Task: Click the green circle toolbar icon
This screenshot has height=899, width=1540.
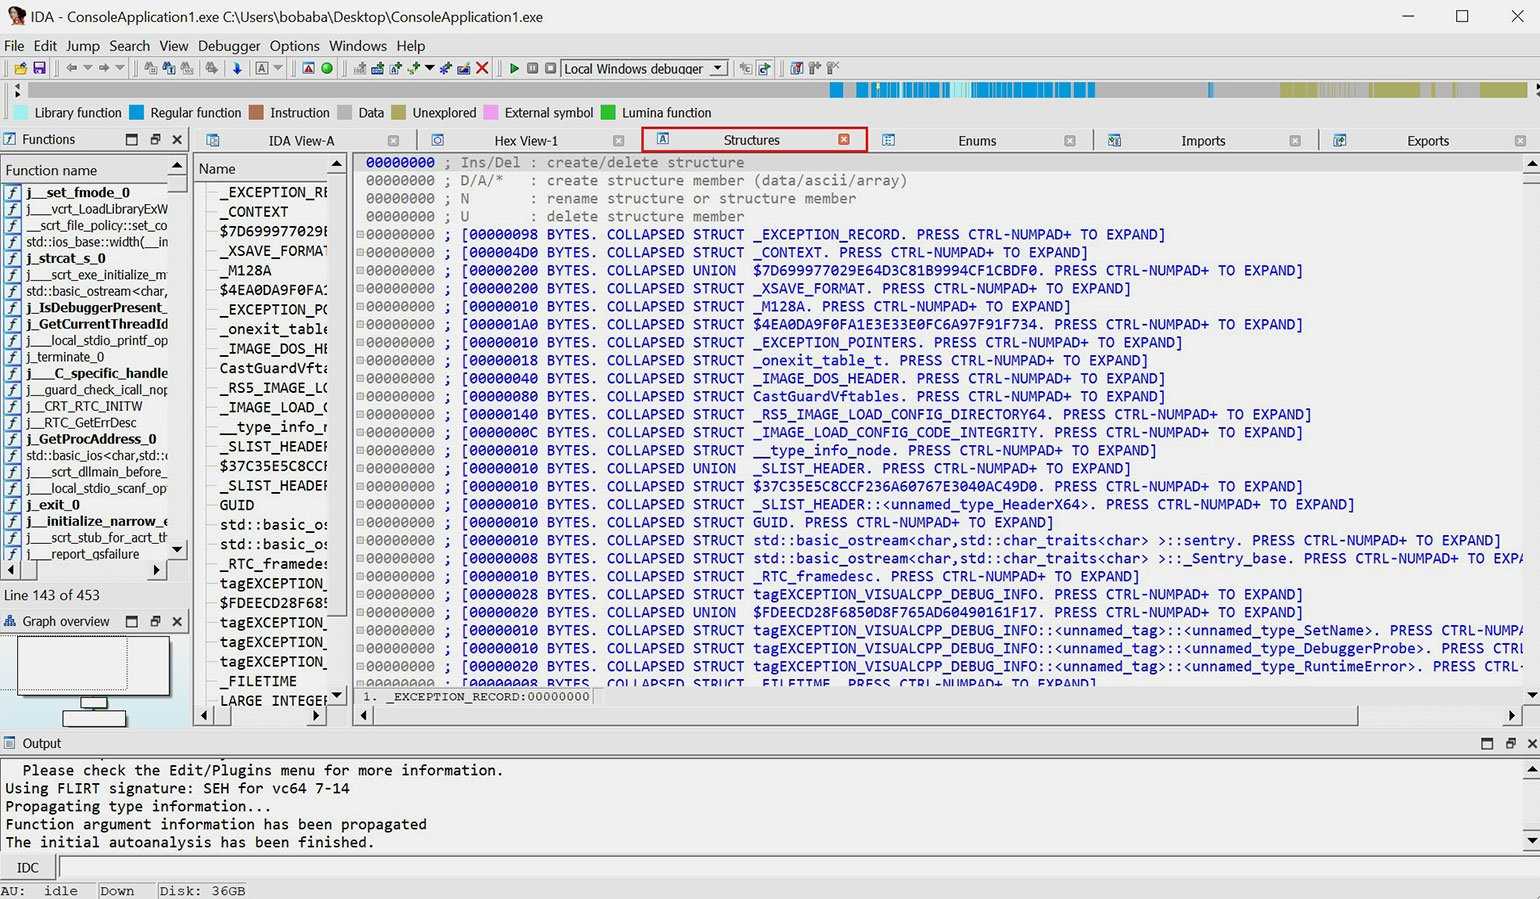Action: coord(327,68)
